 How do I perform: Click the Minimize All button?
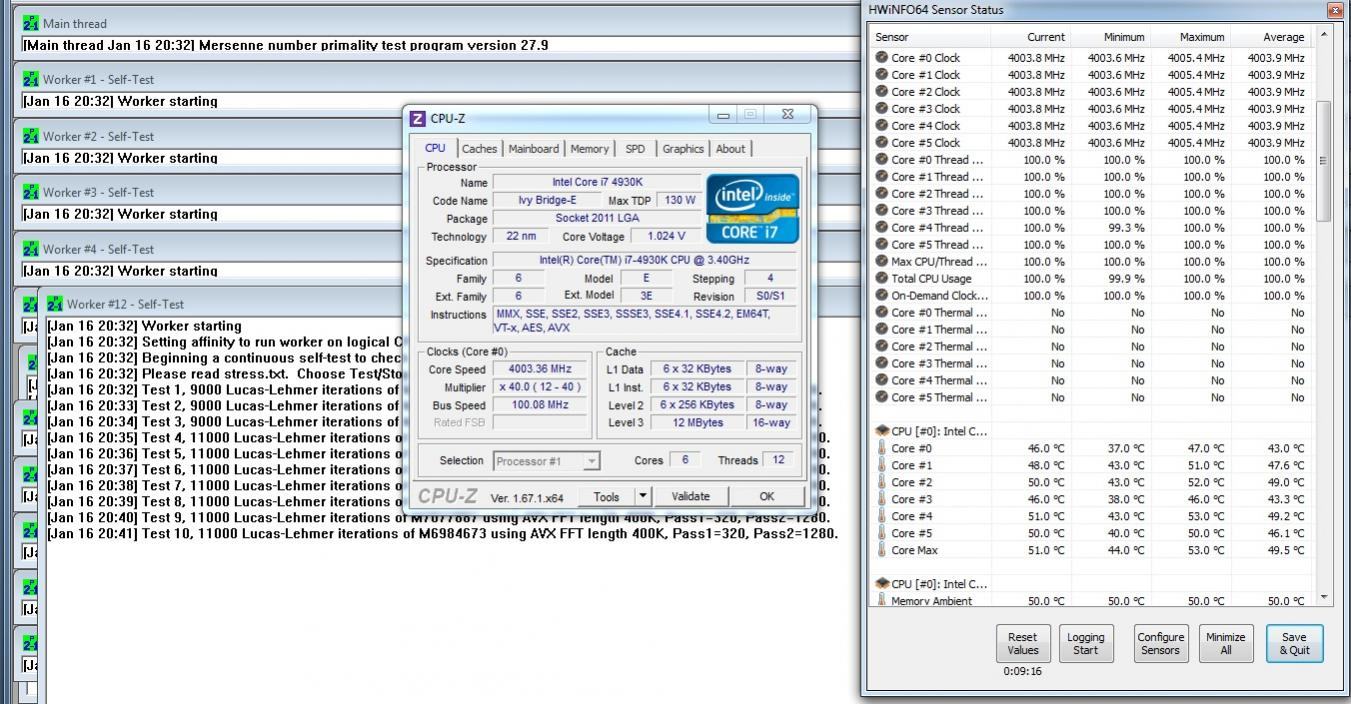tap(1225, 643)
